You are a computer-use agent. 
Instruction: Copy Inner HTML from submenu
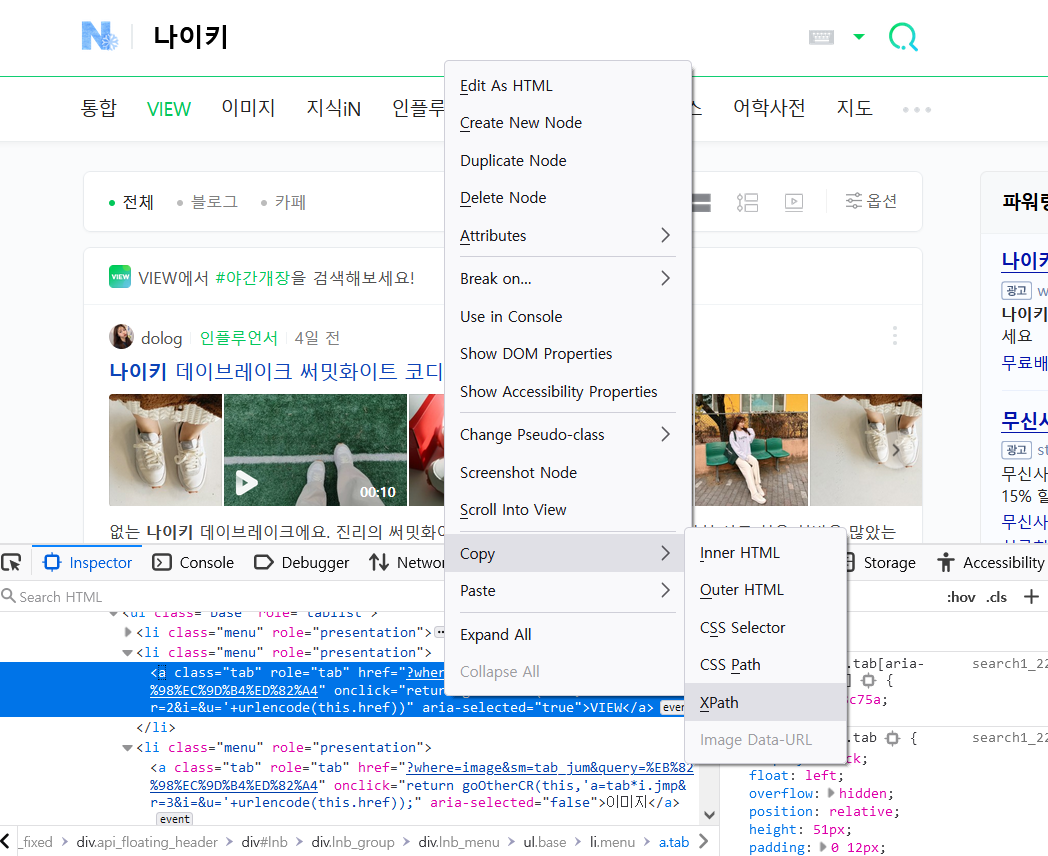tap(766, 553)
